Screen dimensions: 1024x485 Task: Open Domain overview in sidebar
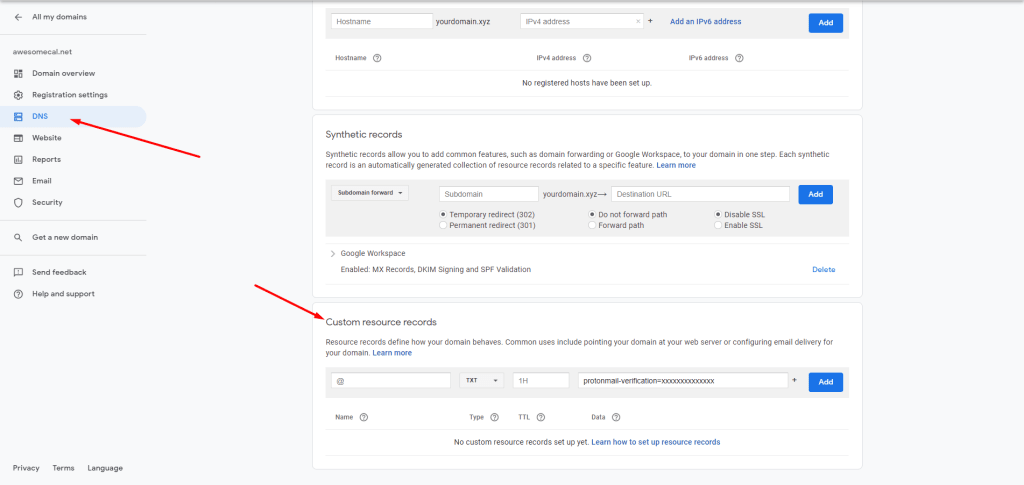tap(63, 73)
